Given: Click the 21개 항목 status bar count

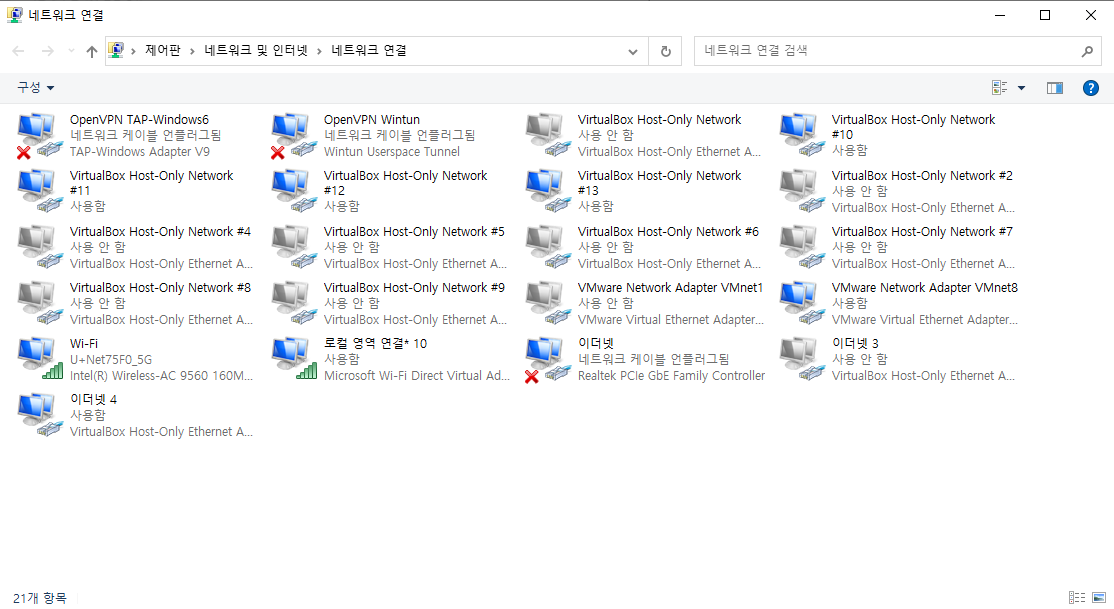Looking at the screenshot, I should tap(40, 598).
